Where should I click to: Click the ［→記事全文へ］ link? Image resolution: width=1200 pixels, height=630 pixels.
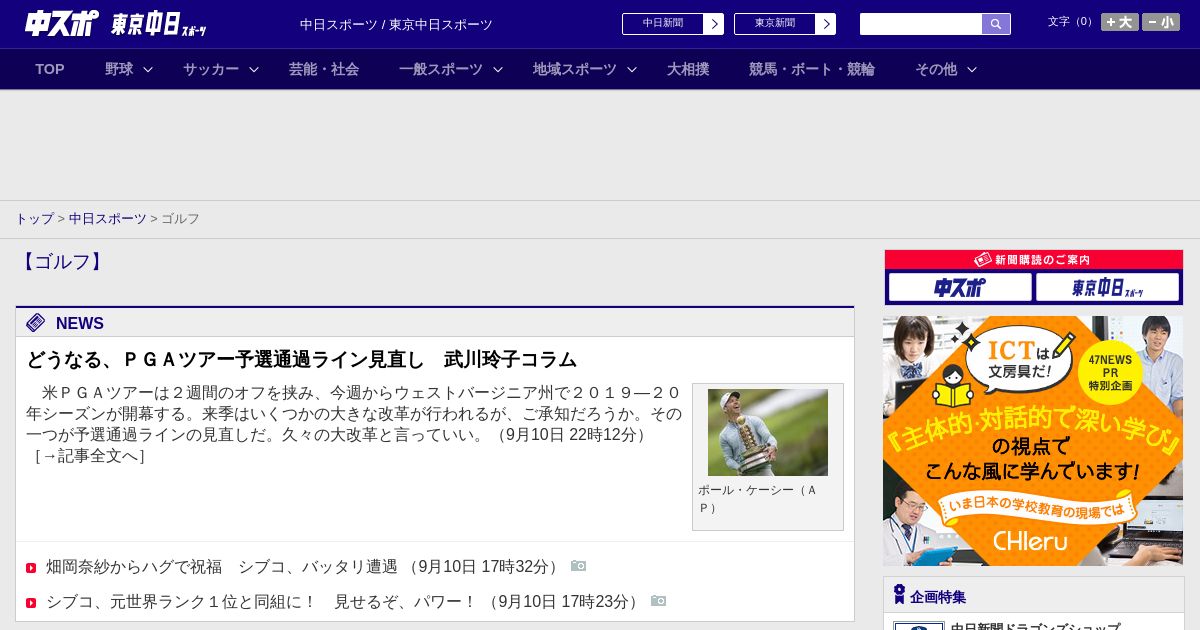pos(89,456)
